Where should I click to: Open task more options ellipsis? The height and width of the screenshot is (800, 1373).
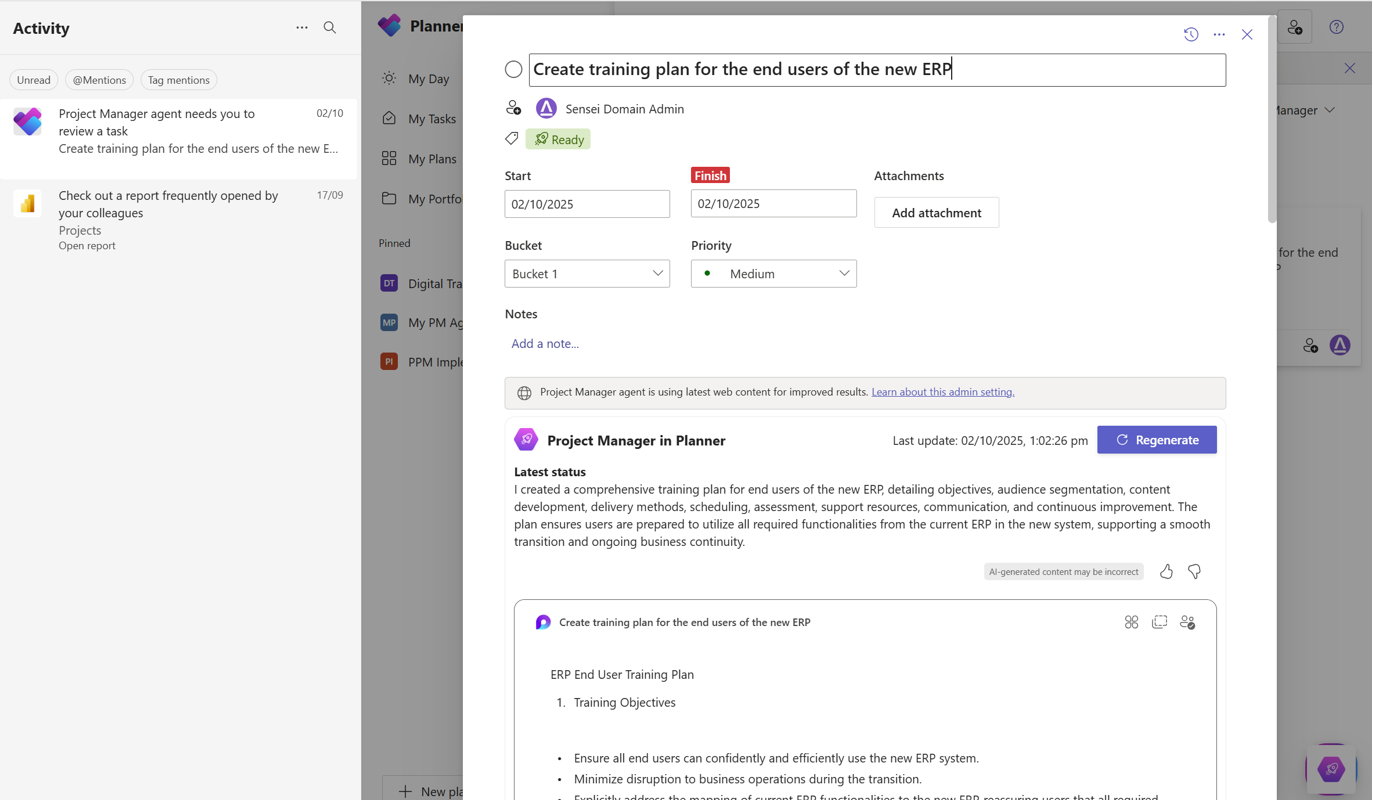[x=1219, y=34]
